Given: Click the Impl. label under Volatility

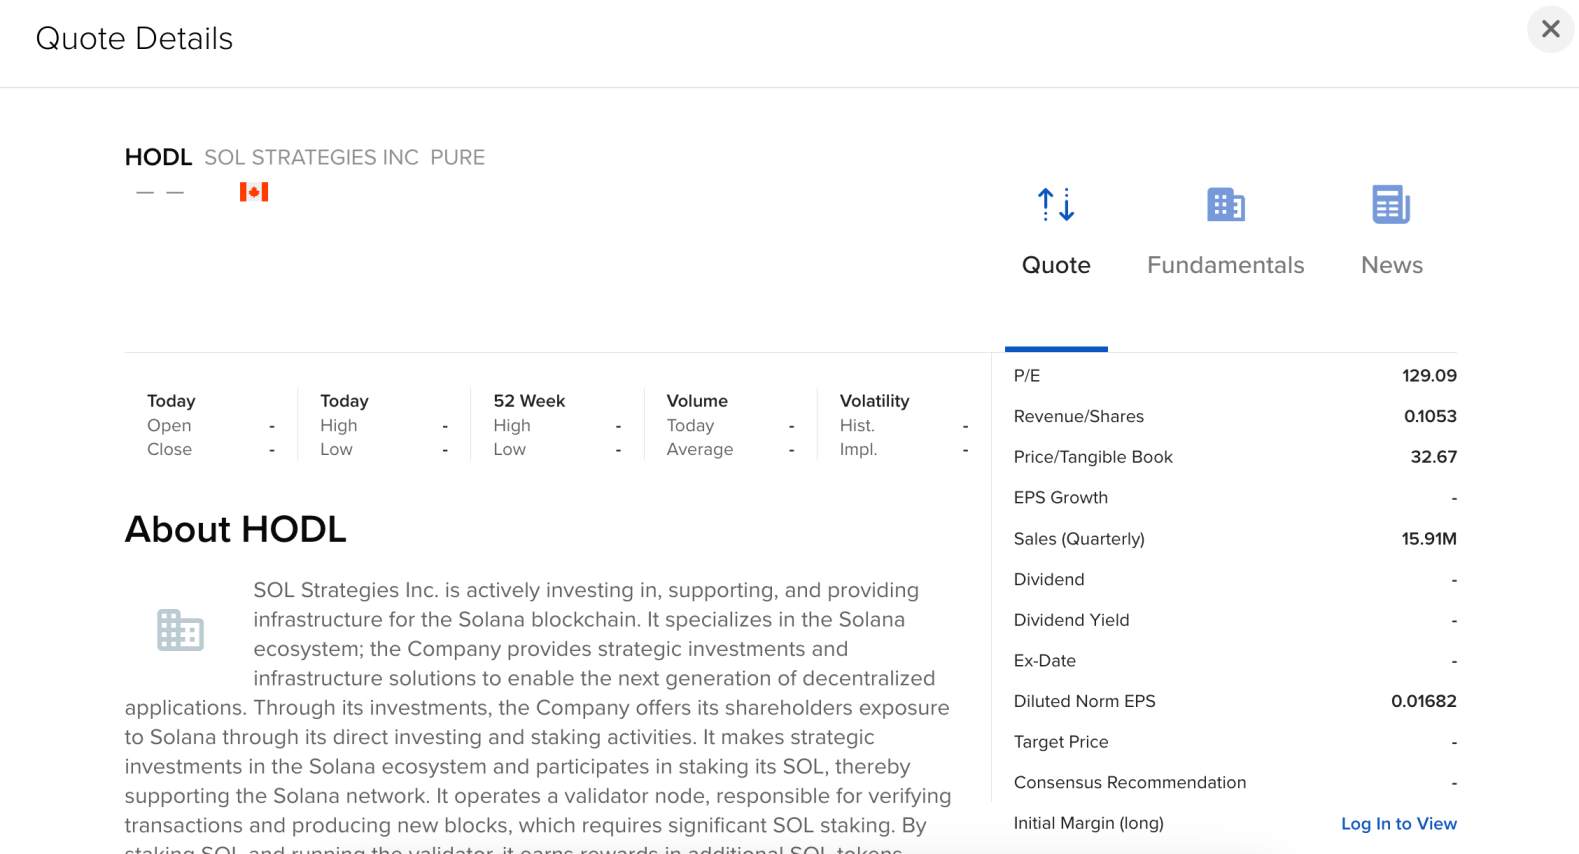Looking at the screenshot, I should click(858, 450).
